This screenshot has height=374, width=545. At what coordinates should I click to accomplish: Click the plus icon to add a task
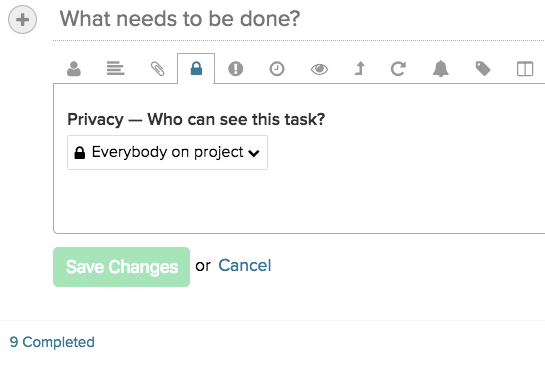pyautogui.click(x=23, y=19)
